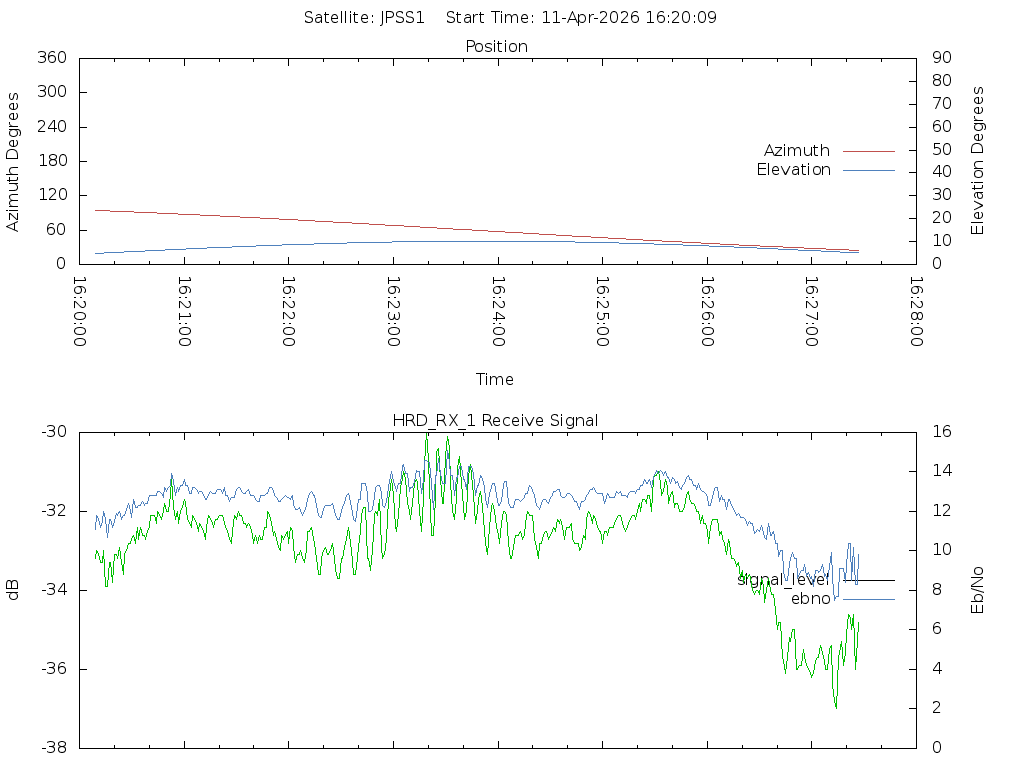The width and height of the screenshot is (1024, 768).
Task: Click the Azimuth Degrees axis label
Action: [x=14, y=161]
